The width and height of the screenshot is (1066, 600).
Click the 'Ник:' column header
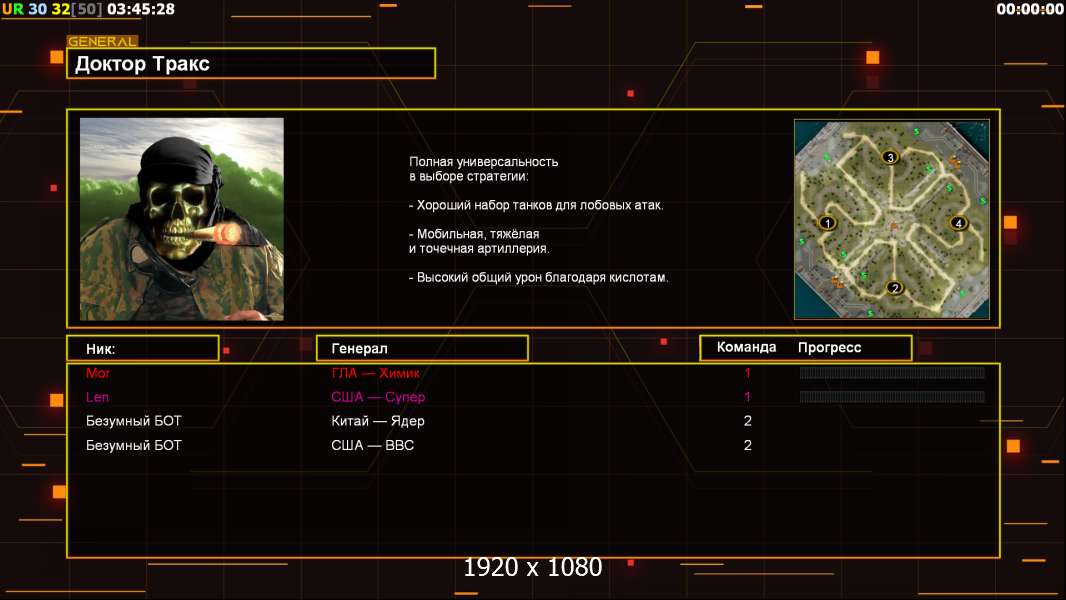click(143, 348)
